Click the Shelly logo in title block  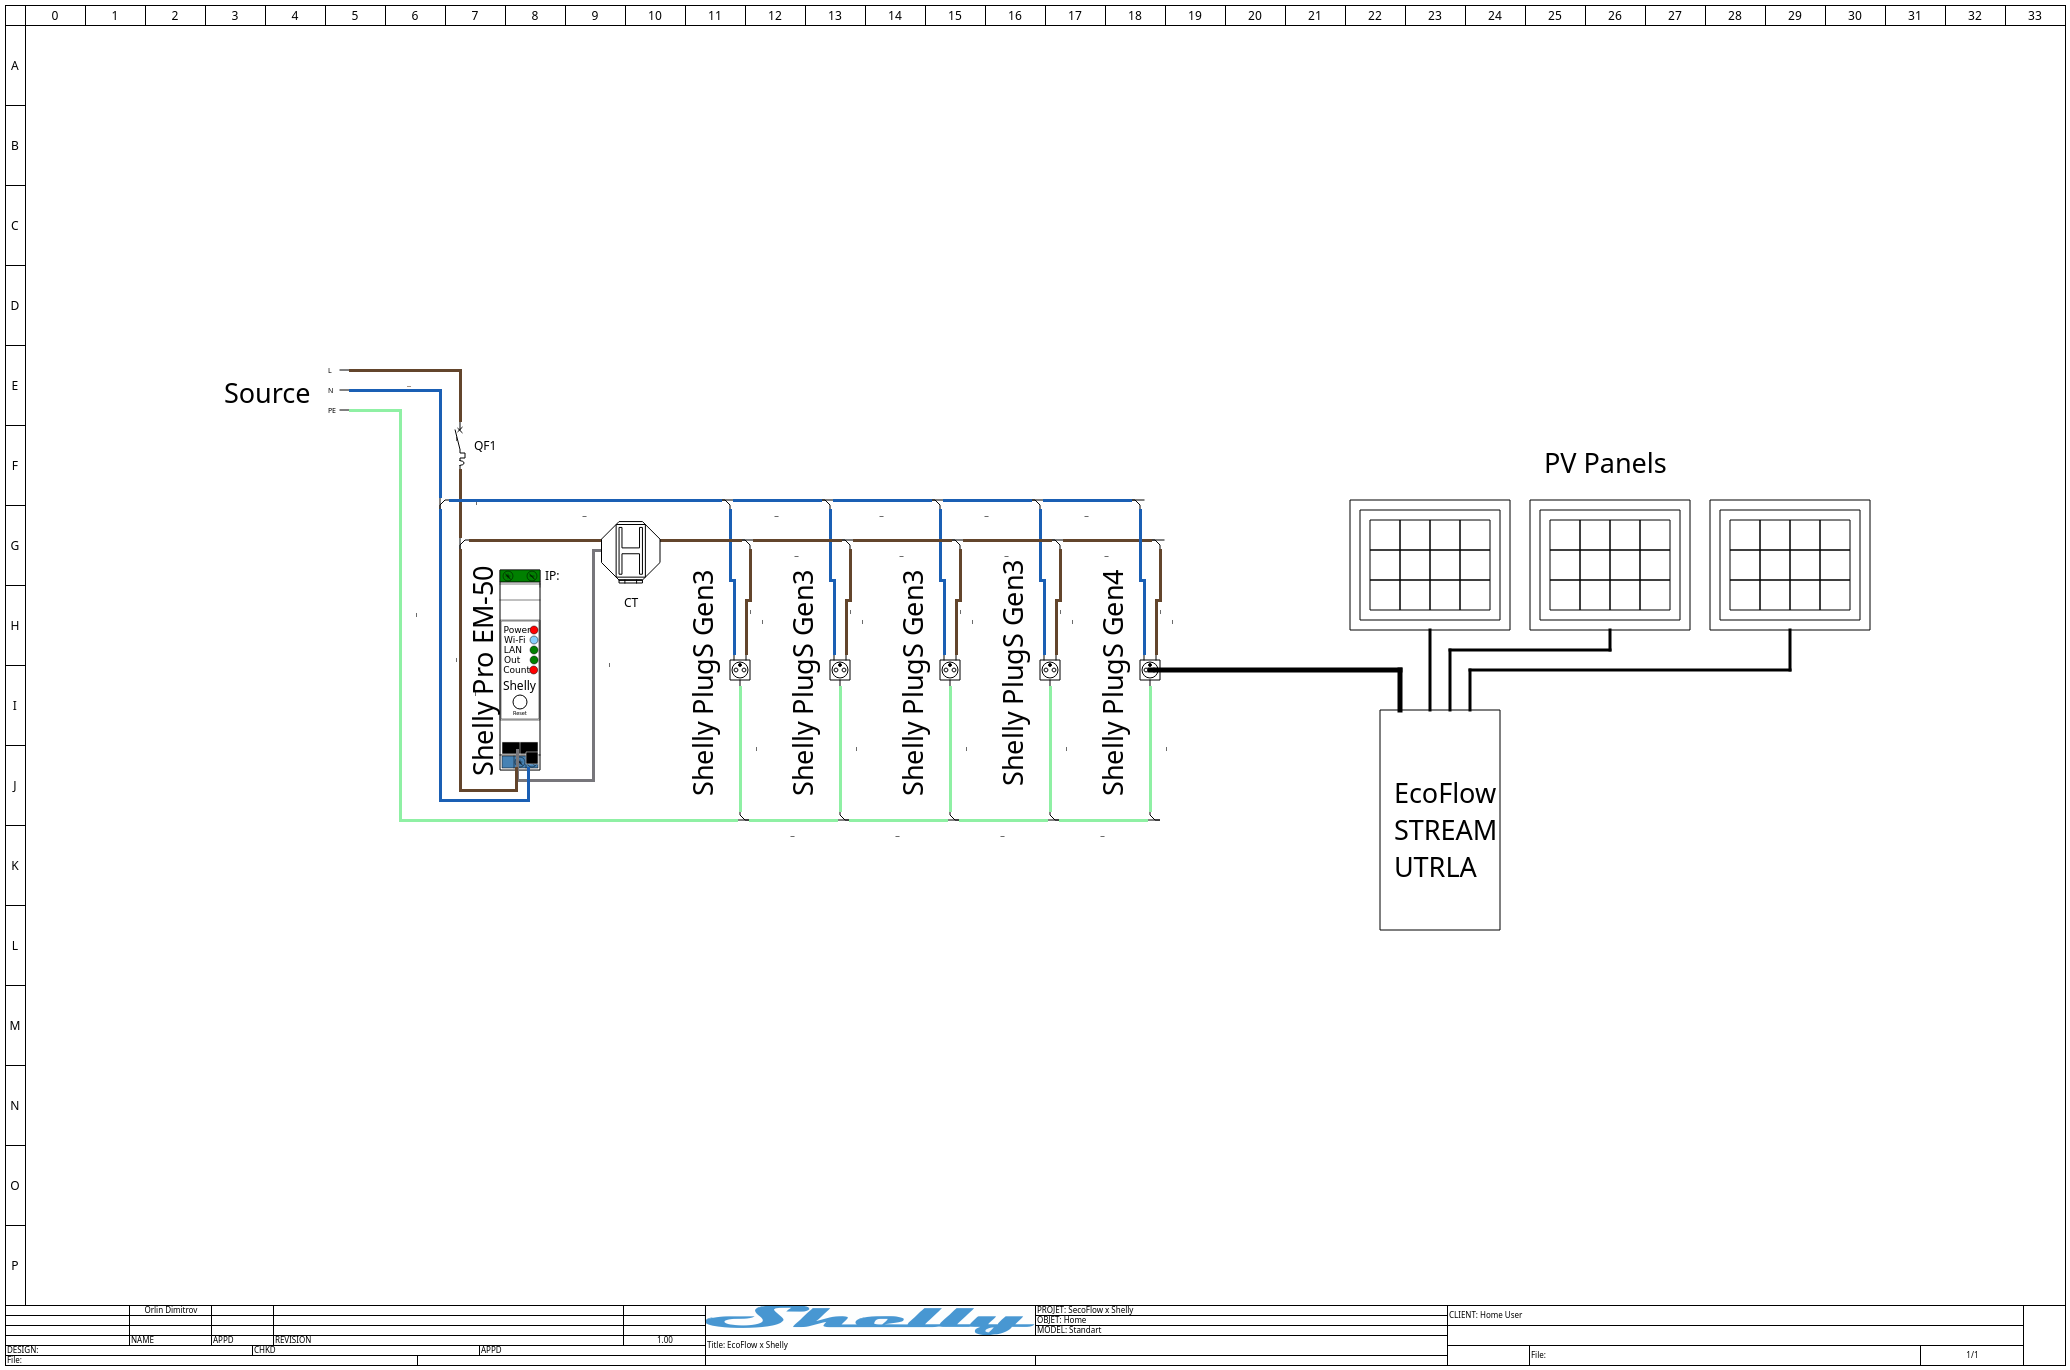pyautogui.click(x=870, y=1320)
